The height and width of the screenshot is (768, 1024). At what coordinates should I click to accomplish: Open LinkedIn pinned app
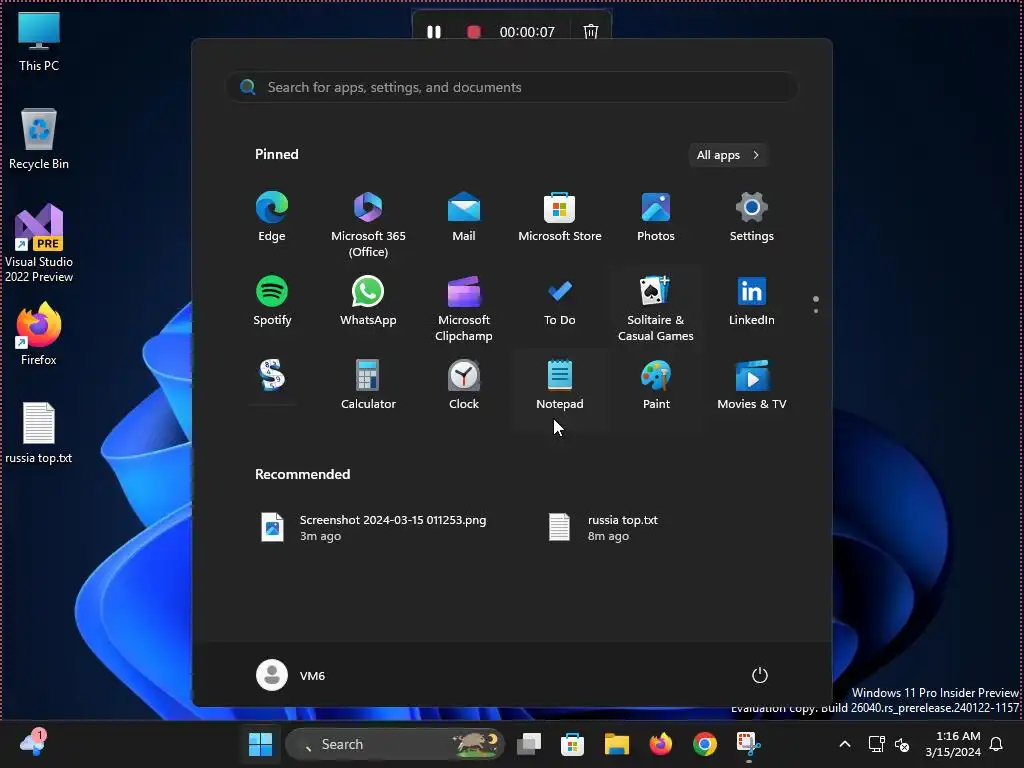752,301
